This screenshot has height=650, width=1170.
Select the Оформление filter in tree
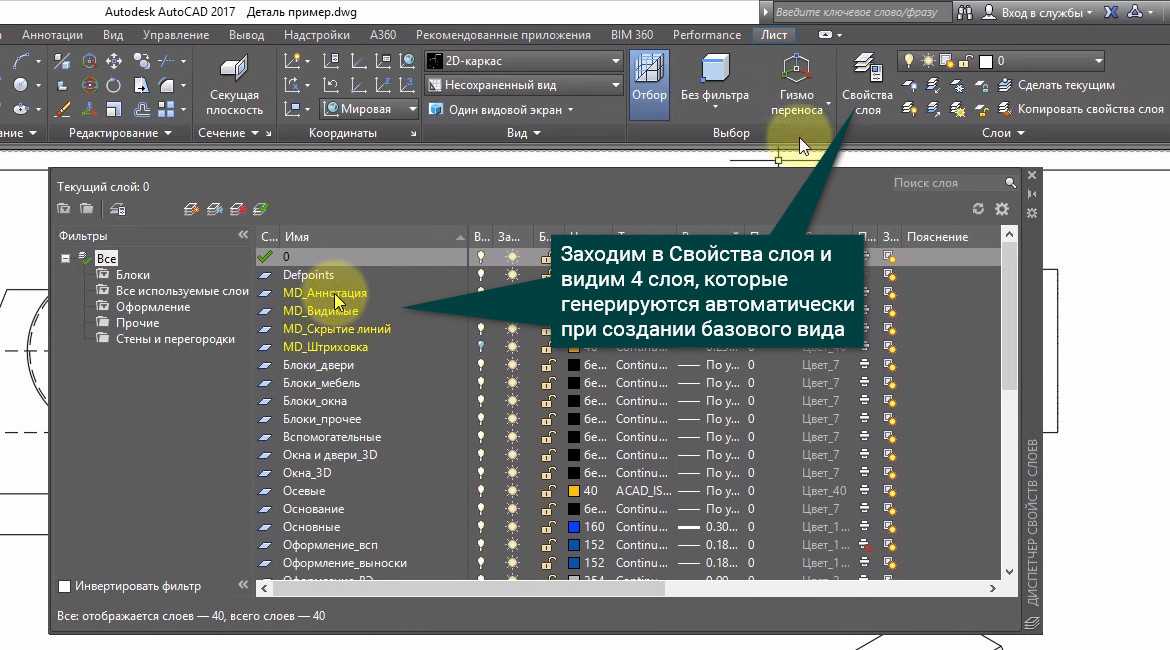(x=153, y=307)
